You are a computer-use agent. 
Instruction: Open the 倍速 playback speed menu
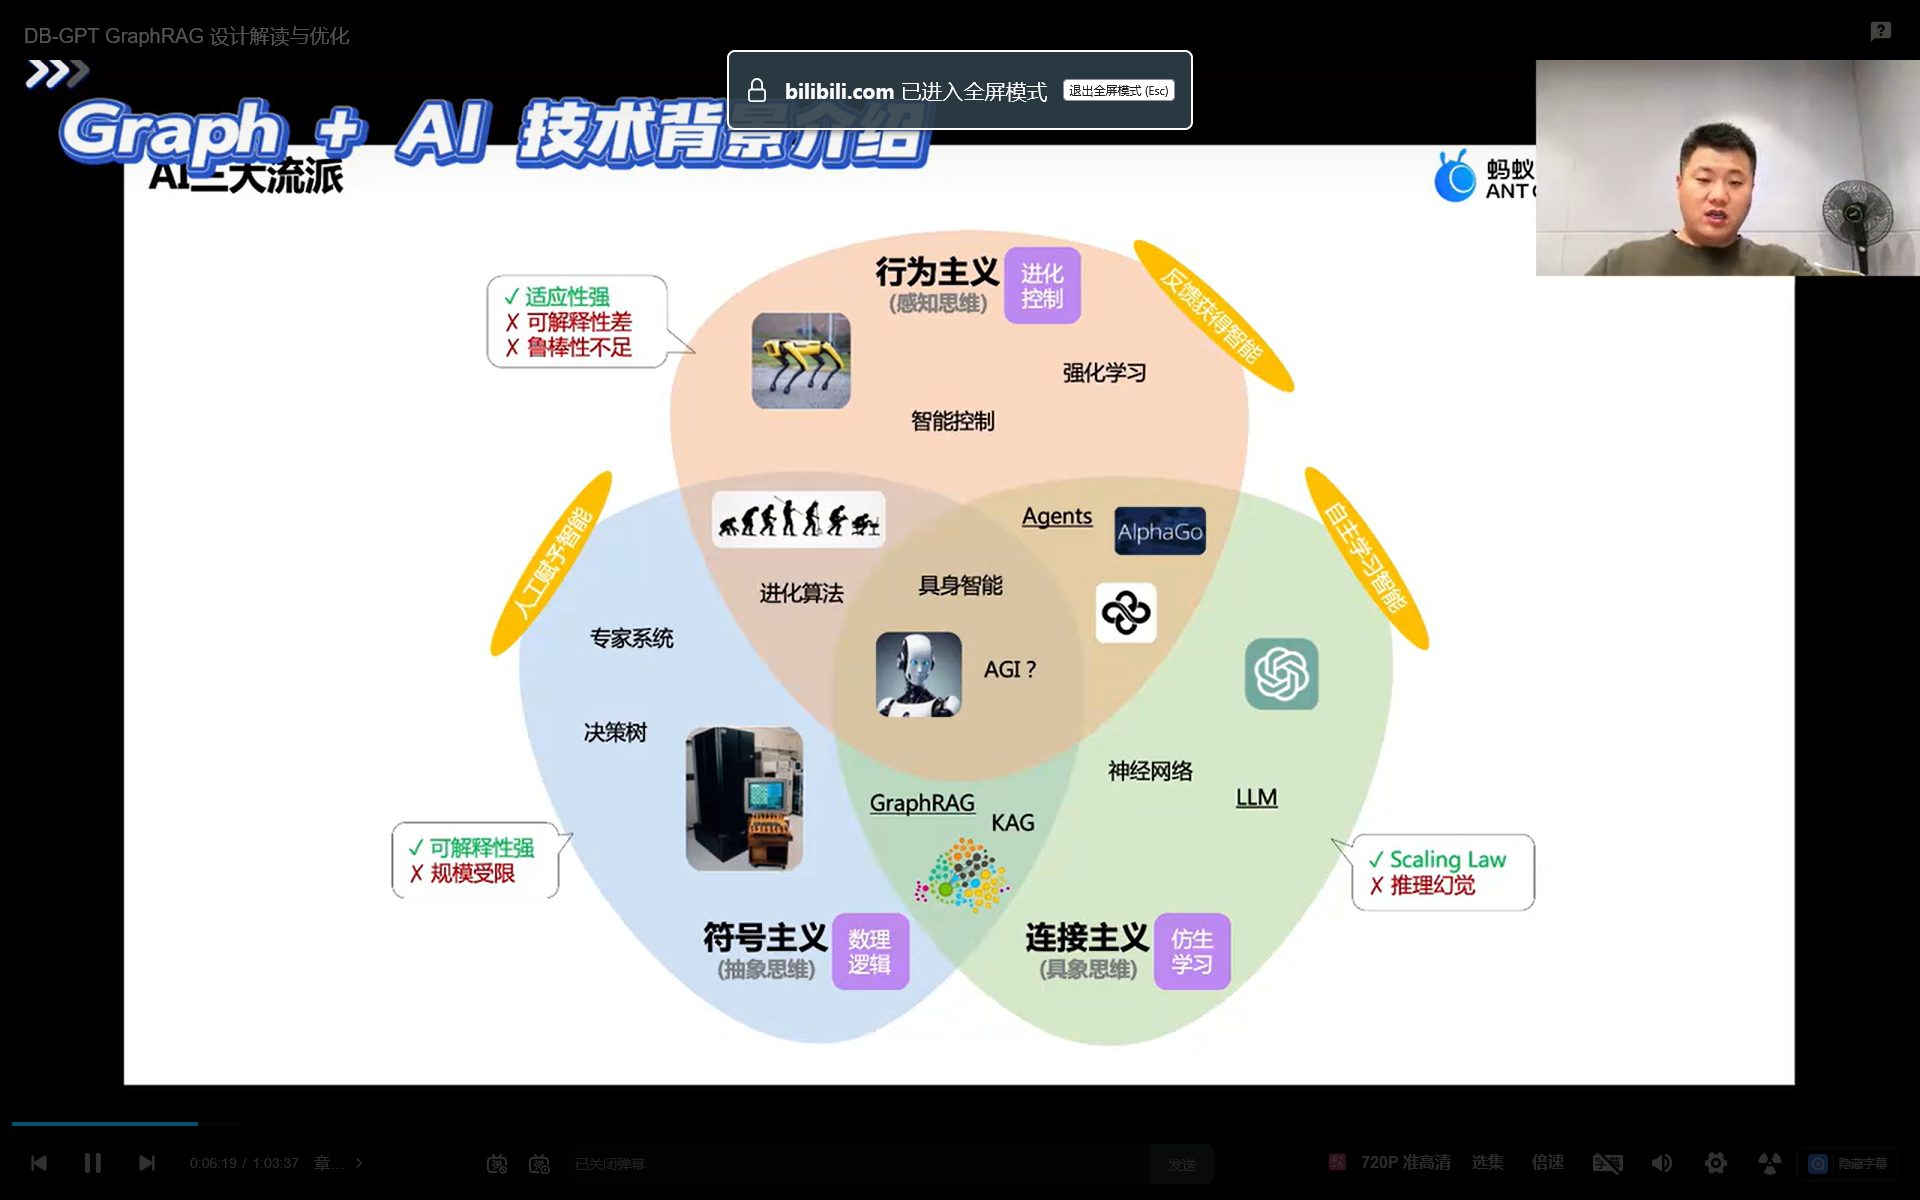pyautogui.click(x=1547, y=1163)
